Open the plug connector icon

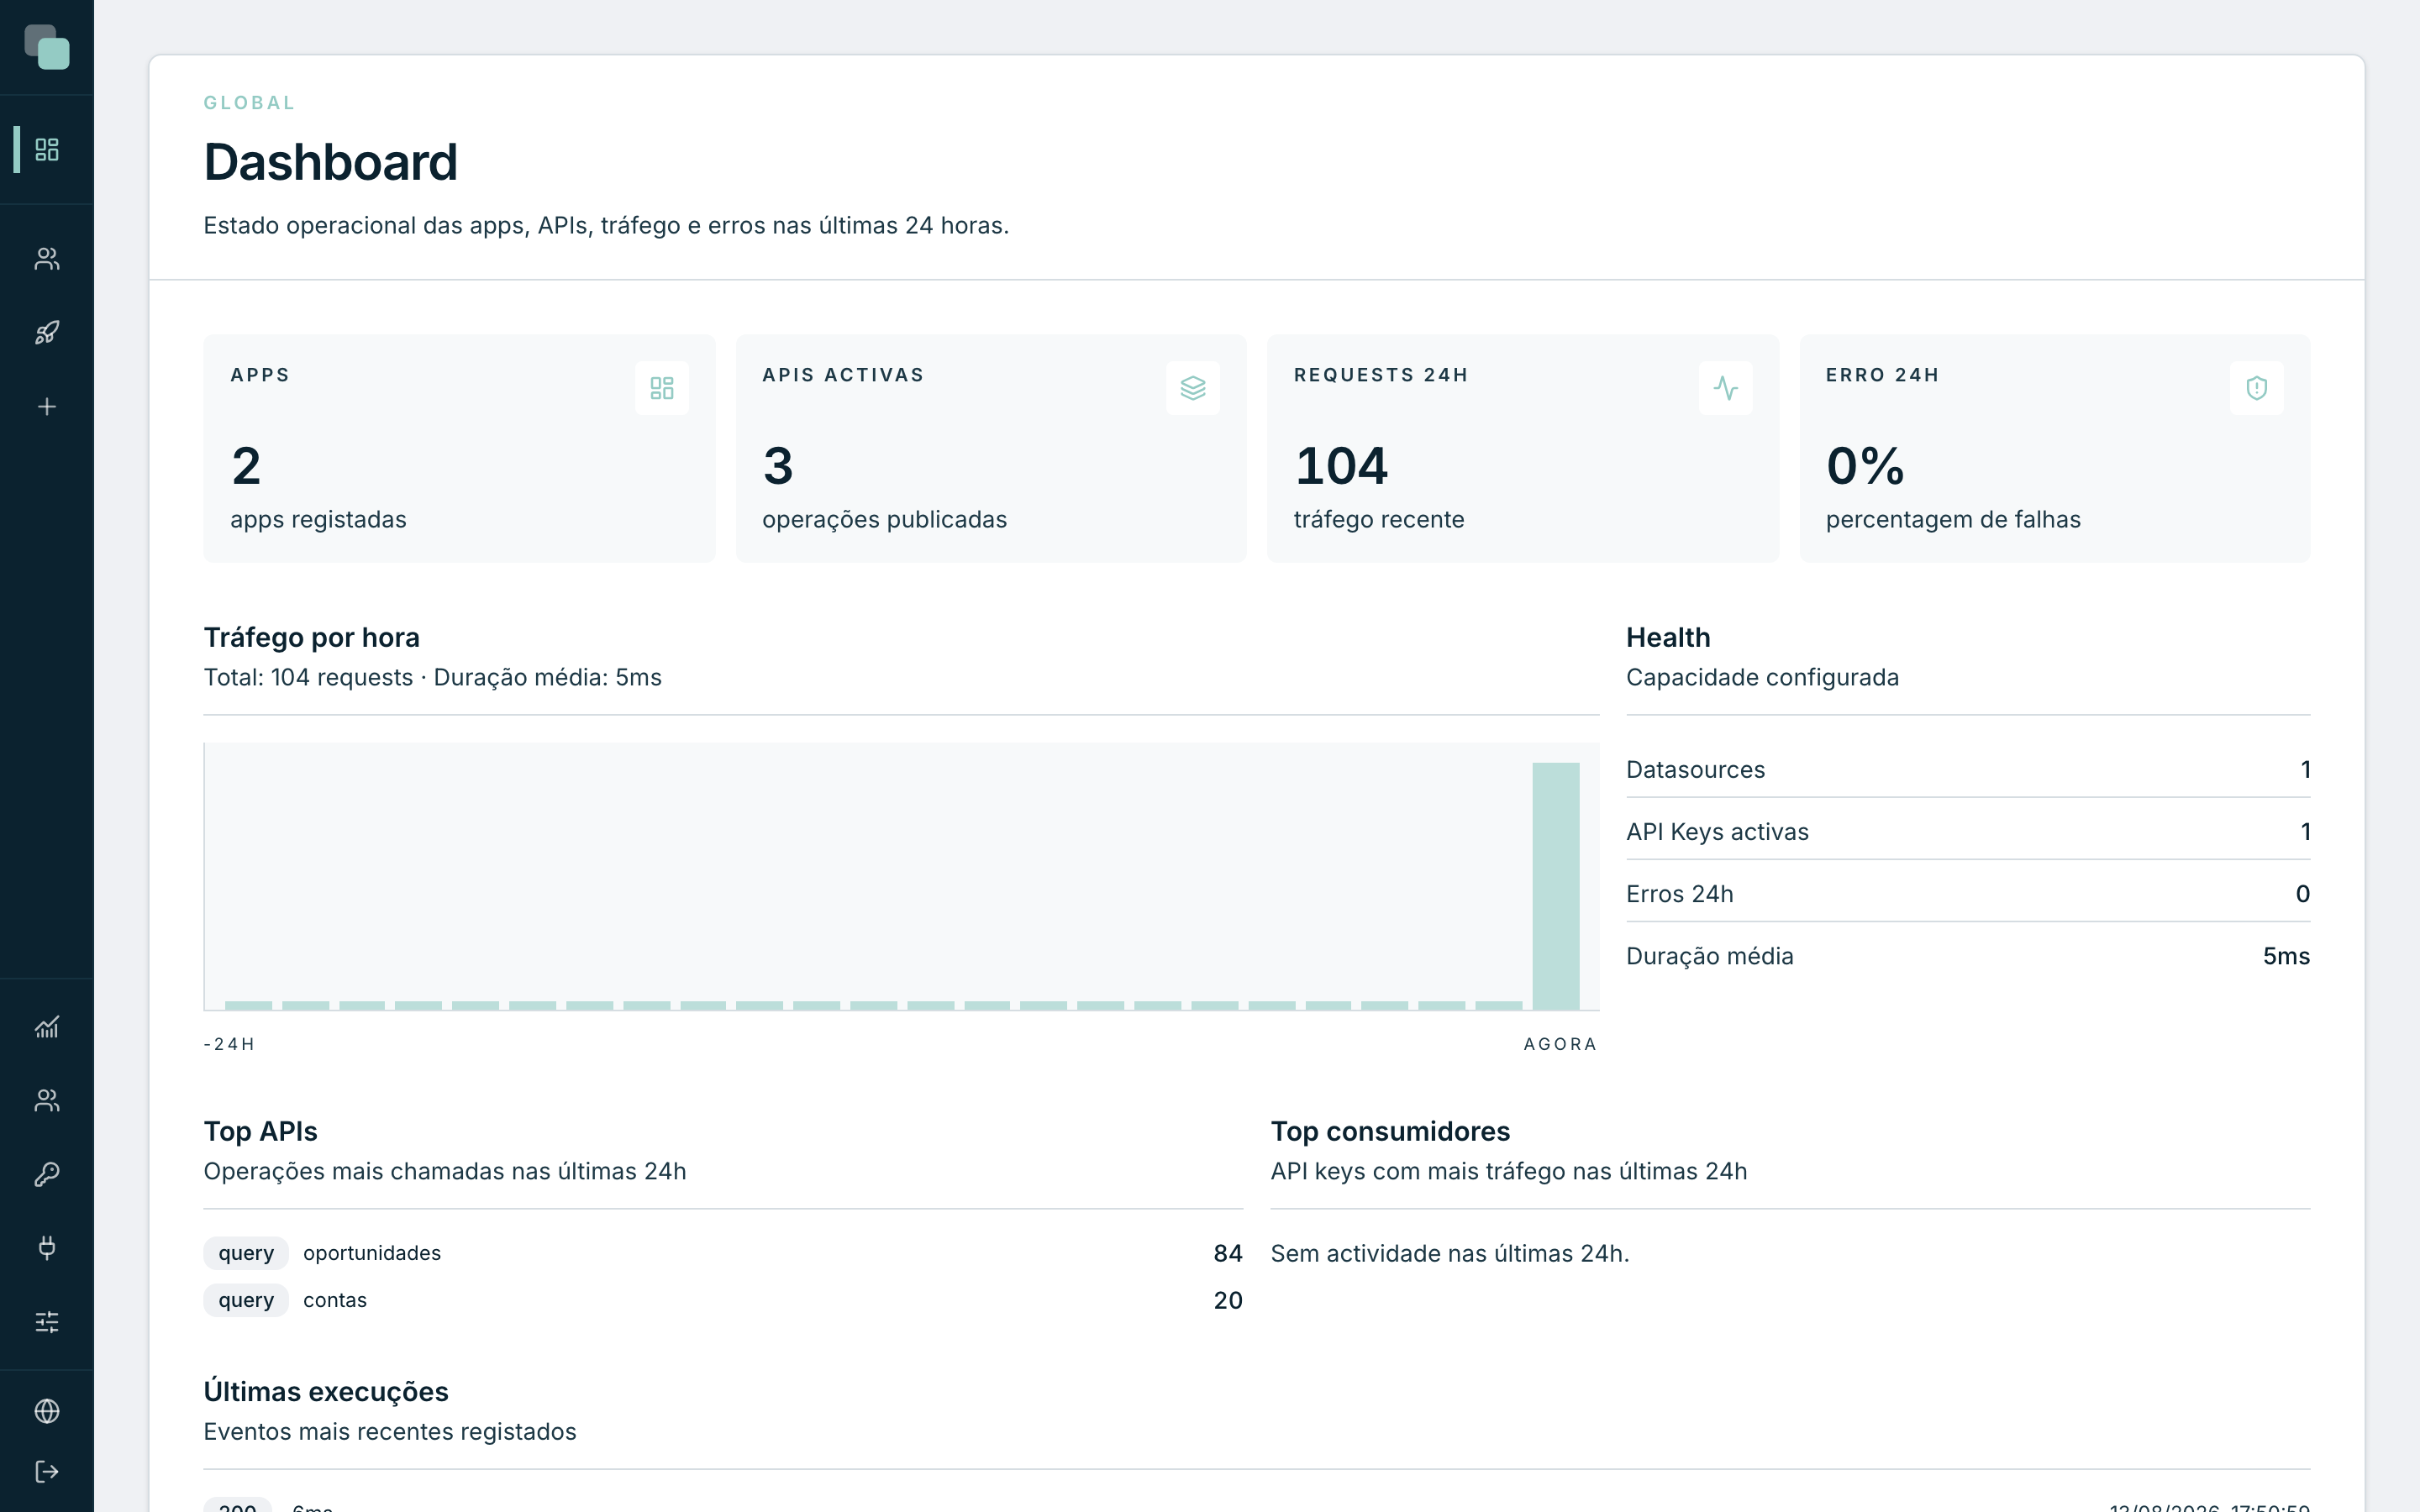47,1248
